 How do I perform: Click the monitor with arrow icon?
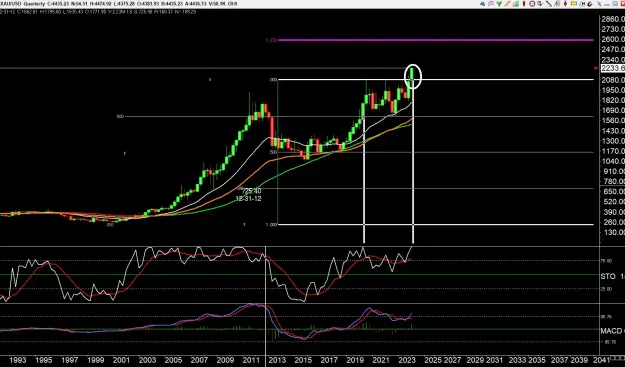click(540, 4)
